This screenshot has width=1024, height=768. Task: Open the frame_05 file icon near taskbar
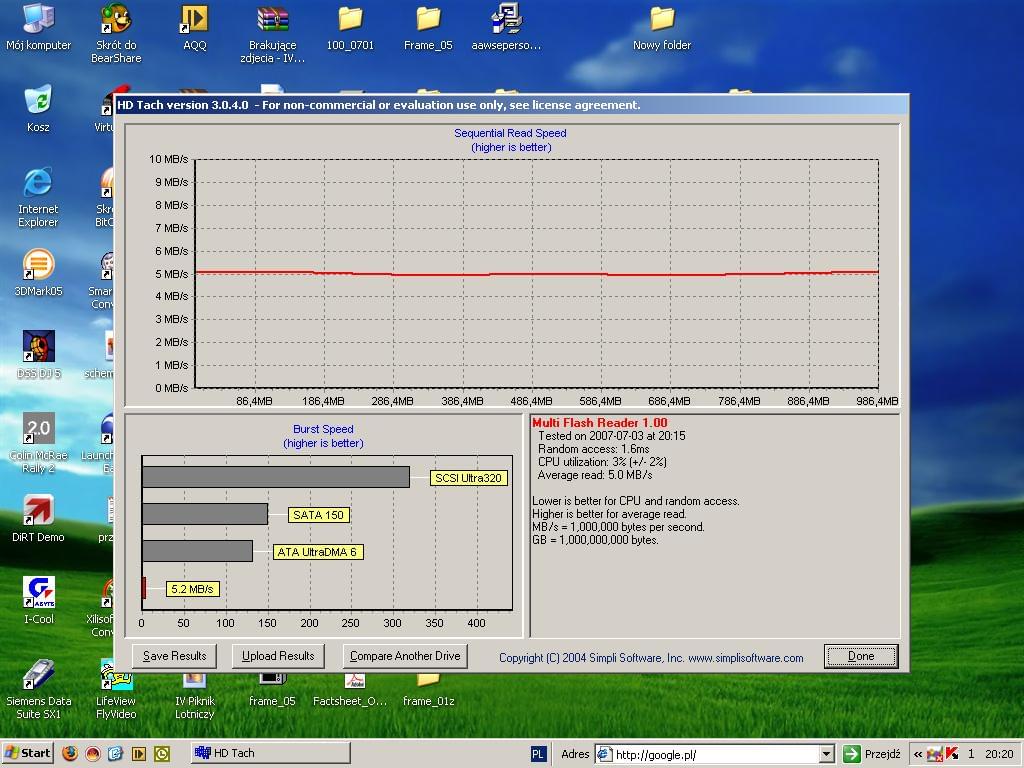pos(272,690)
